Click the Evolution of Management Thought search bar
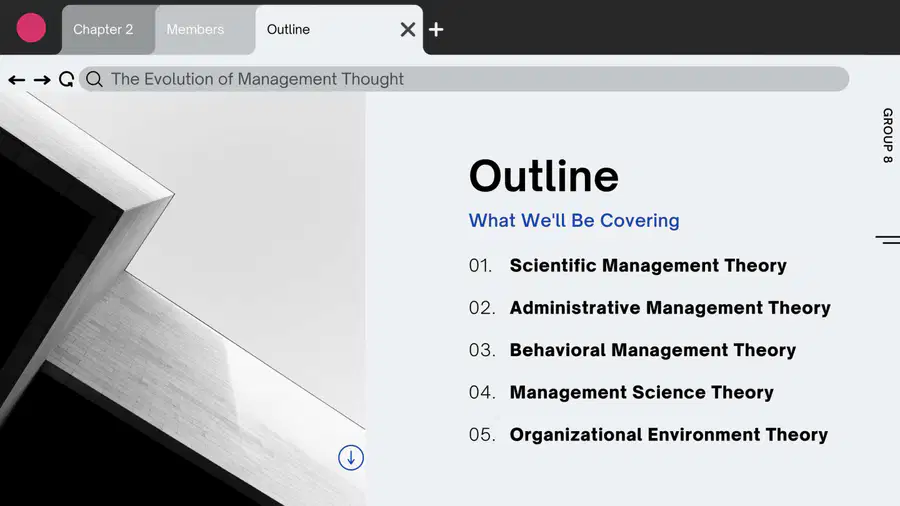900x506 pixels. pos(464,79)
